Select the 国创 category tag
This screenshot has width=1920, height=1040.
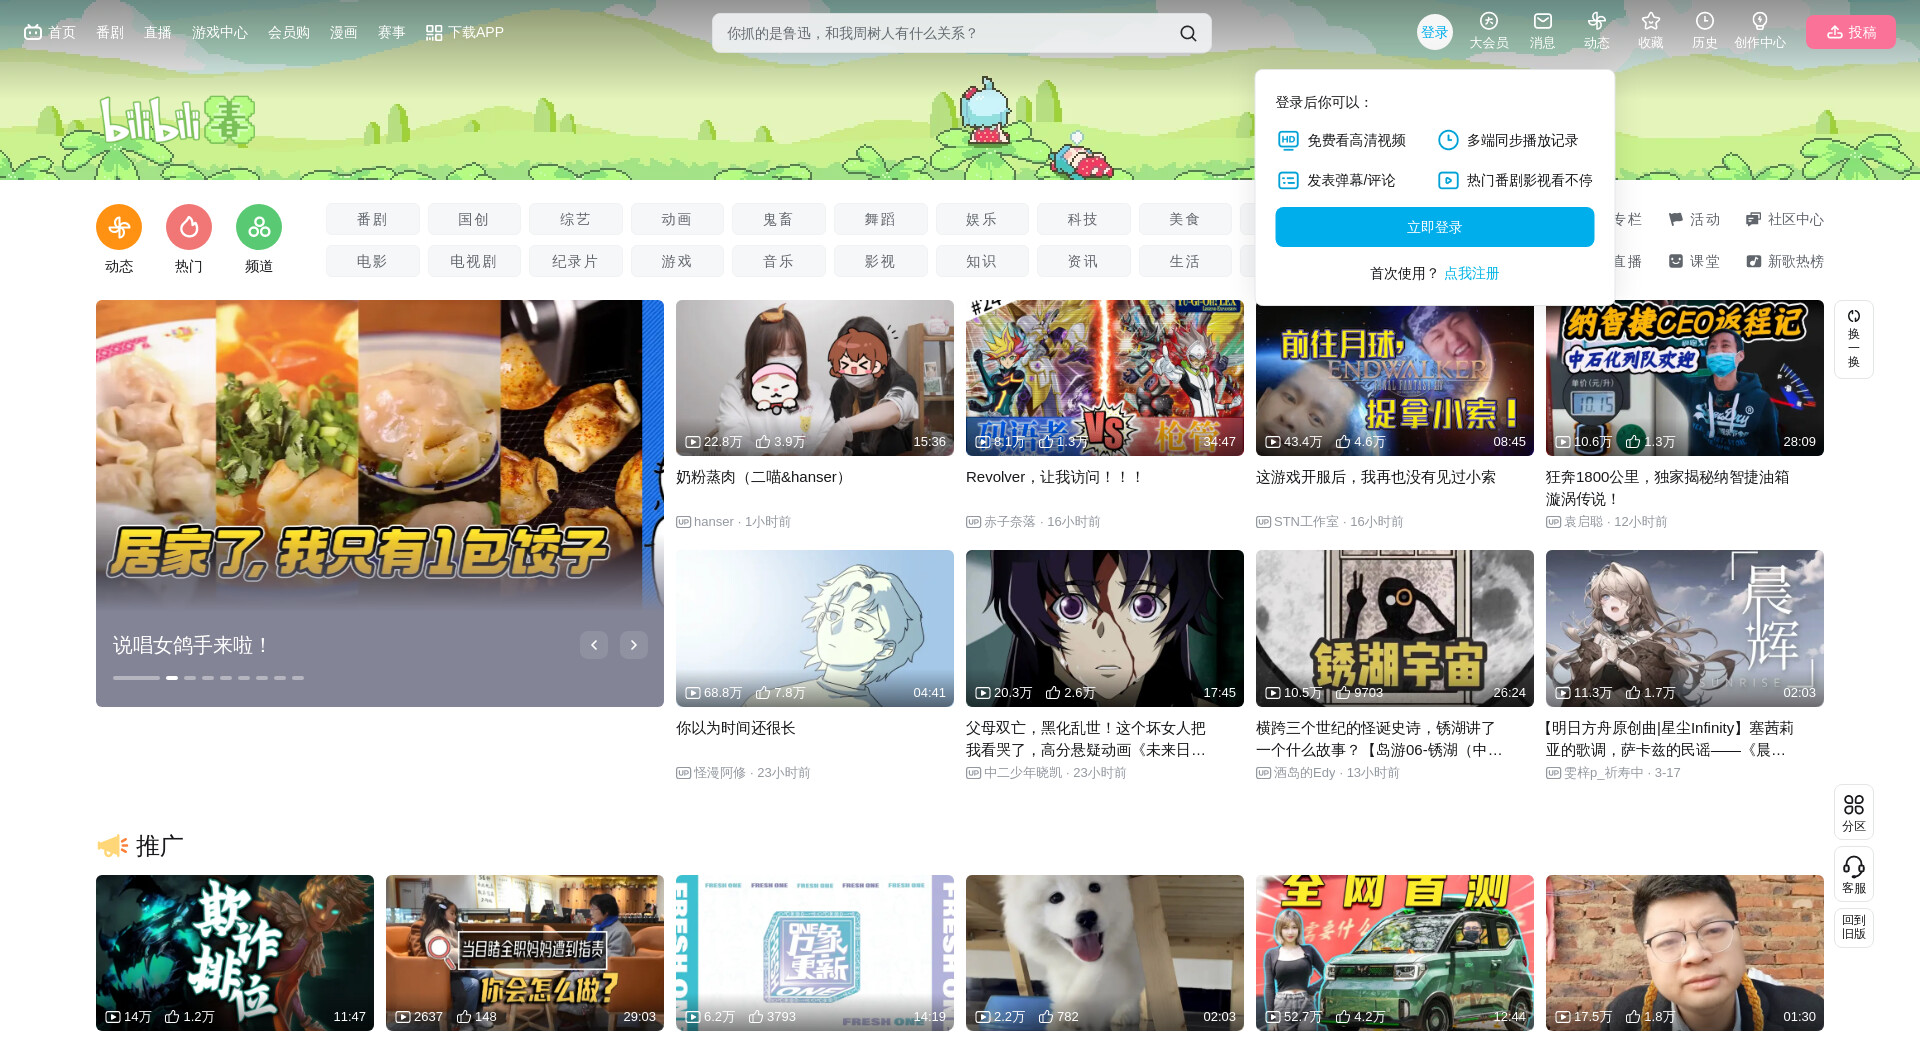pyautogui.click(x=474, y=219)
